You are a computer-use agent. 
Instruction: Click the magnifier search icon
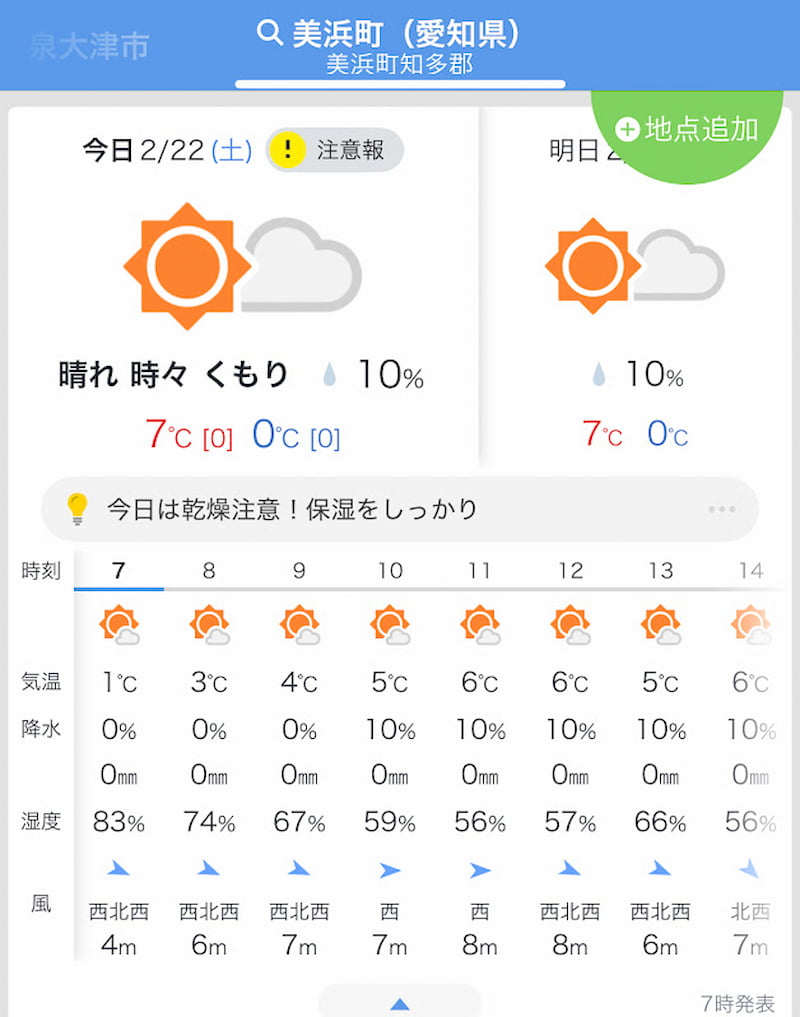[x=269, y=33]
